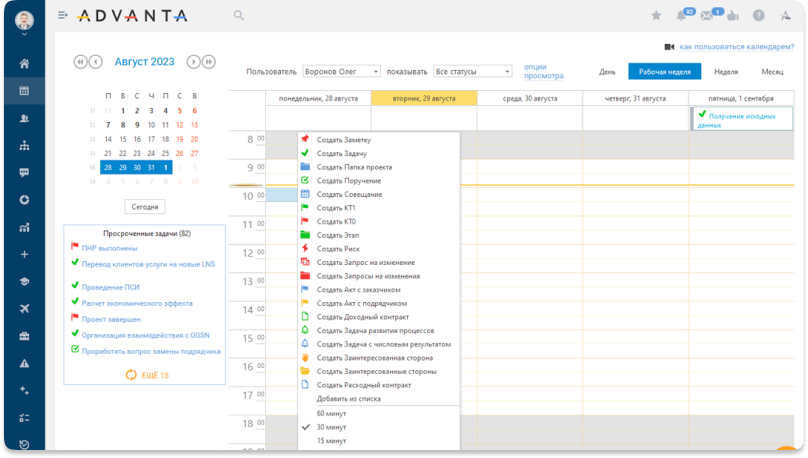Switch to the Месяц view tab

tap(772, 72)
